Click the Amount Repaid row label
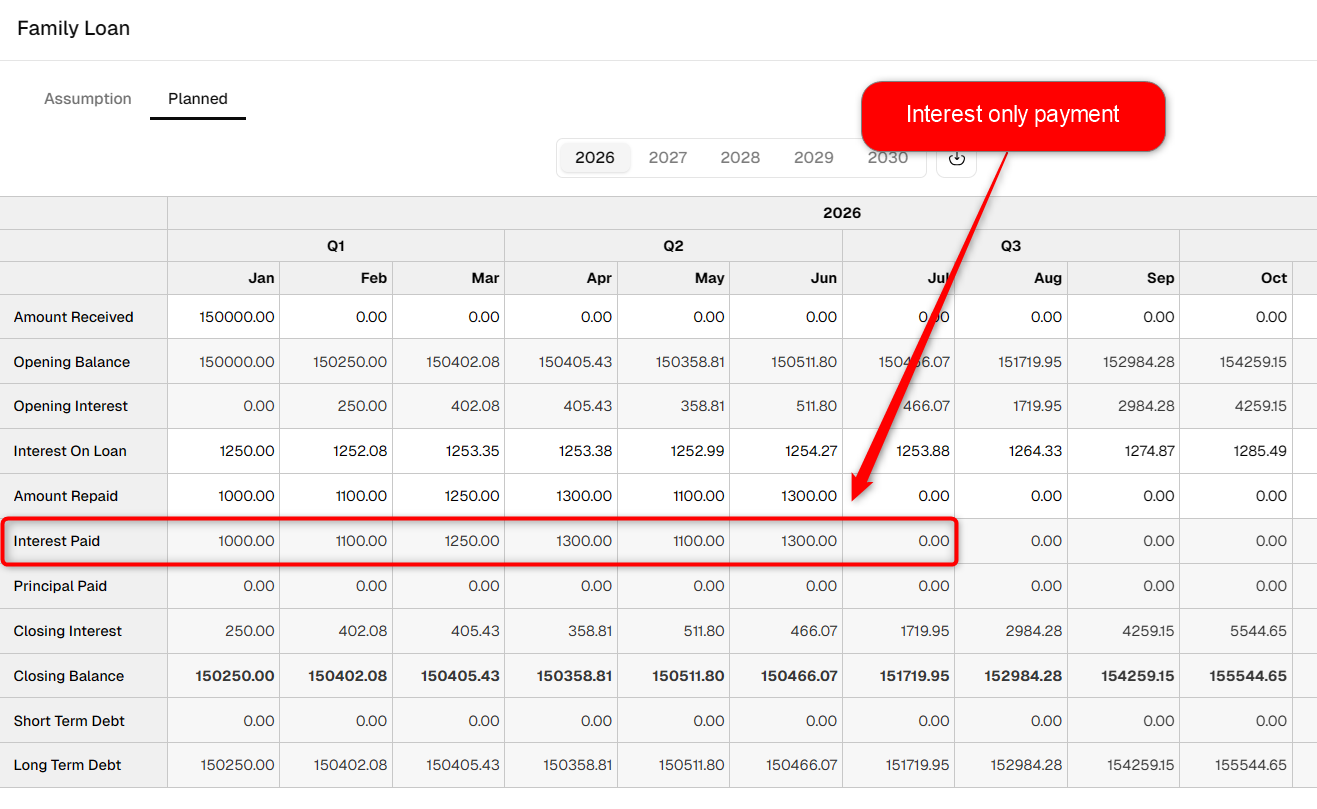 66,496
